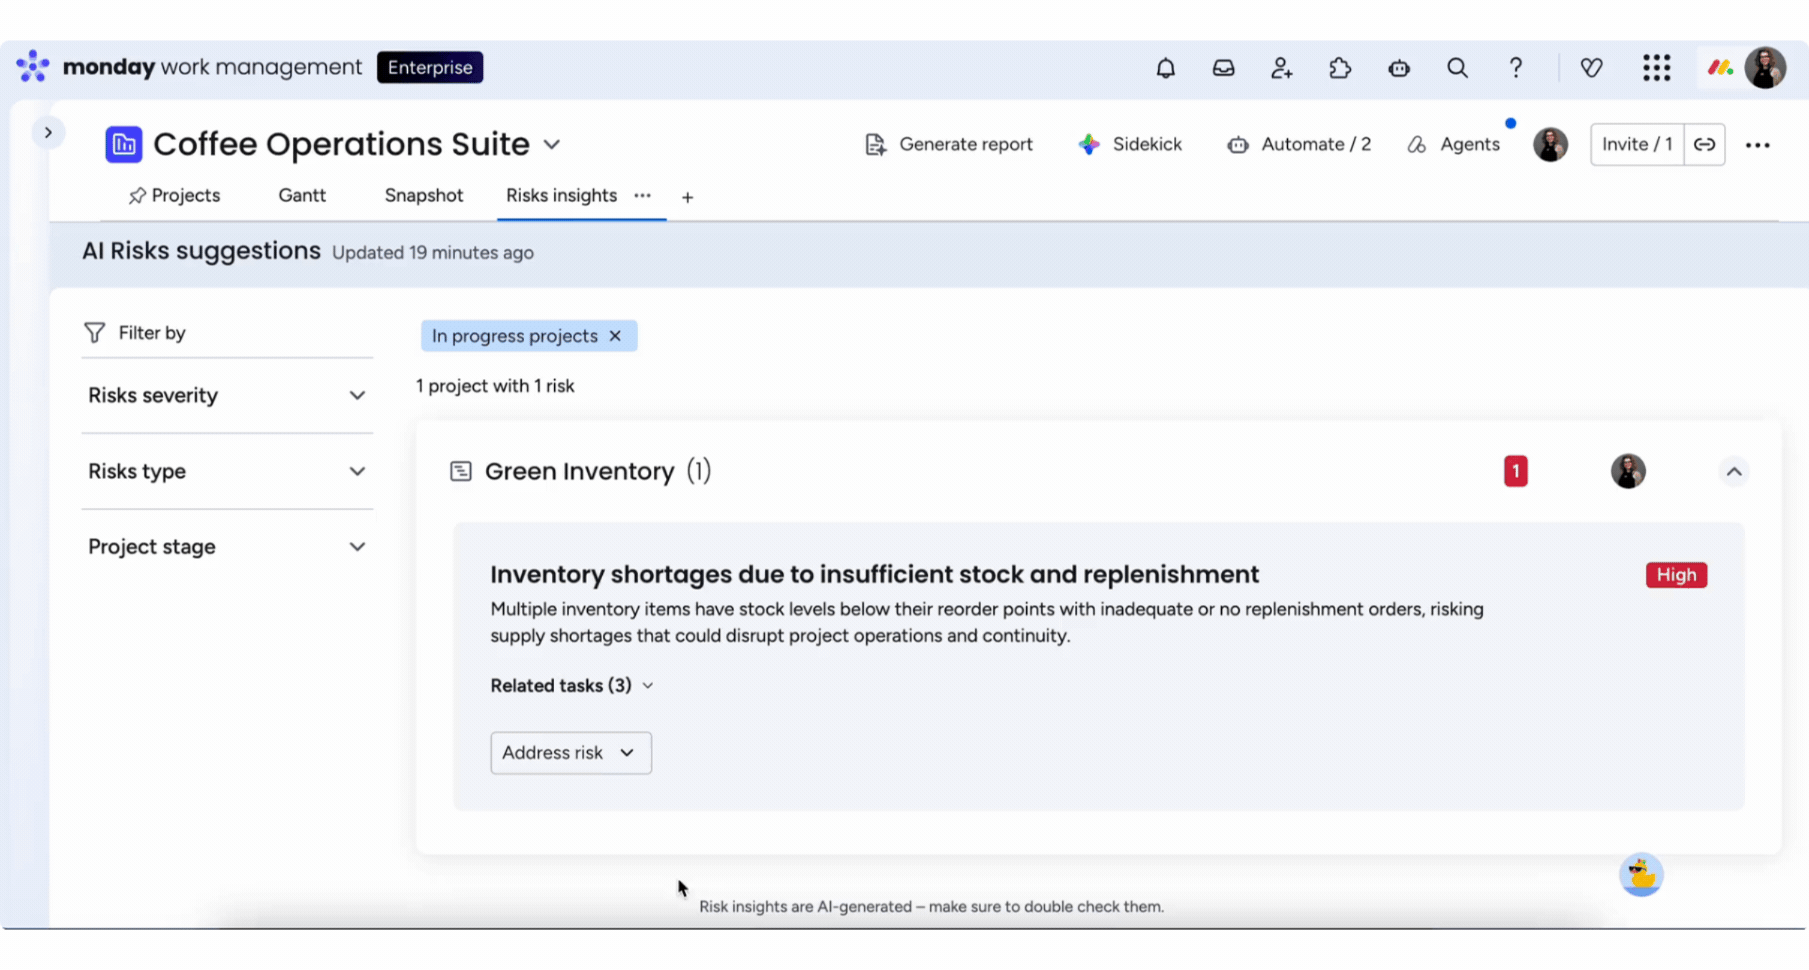Click the Green Inventory project icon
This screenshot has height=970, width=1809.
[460, 471]
